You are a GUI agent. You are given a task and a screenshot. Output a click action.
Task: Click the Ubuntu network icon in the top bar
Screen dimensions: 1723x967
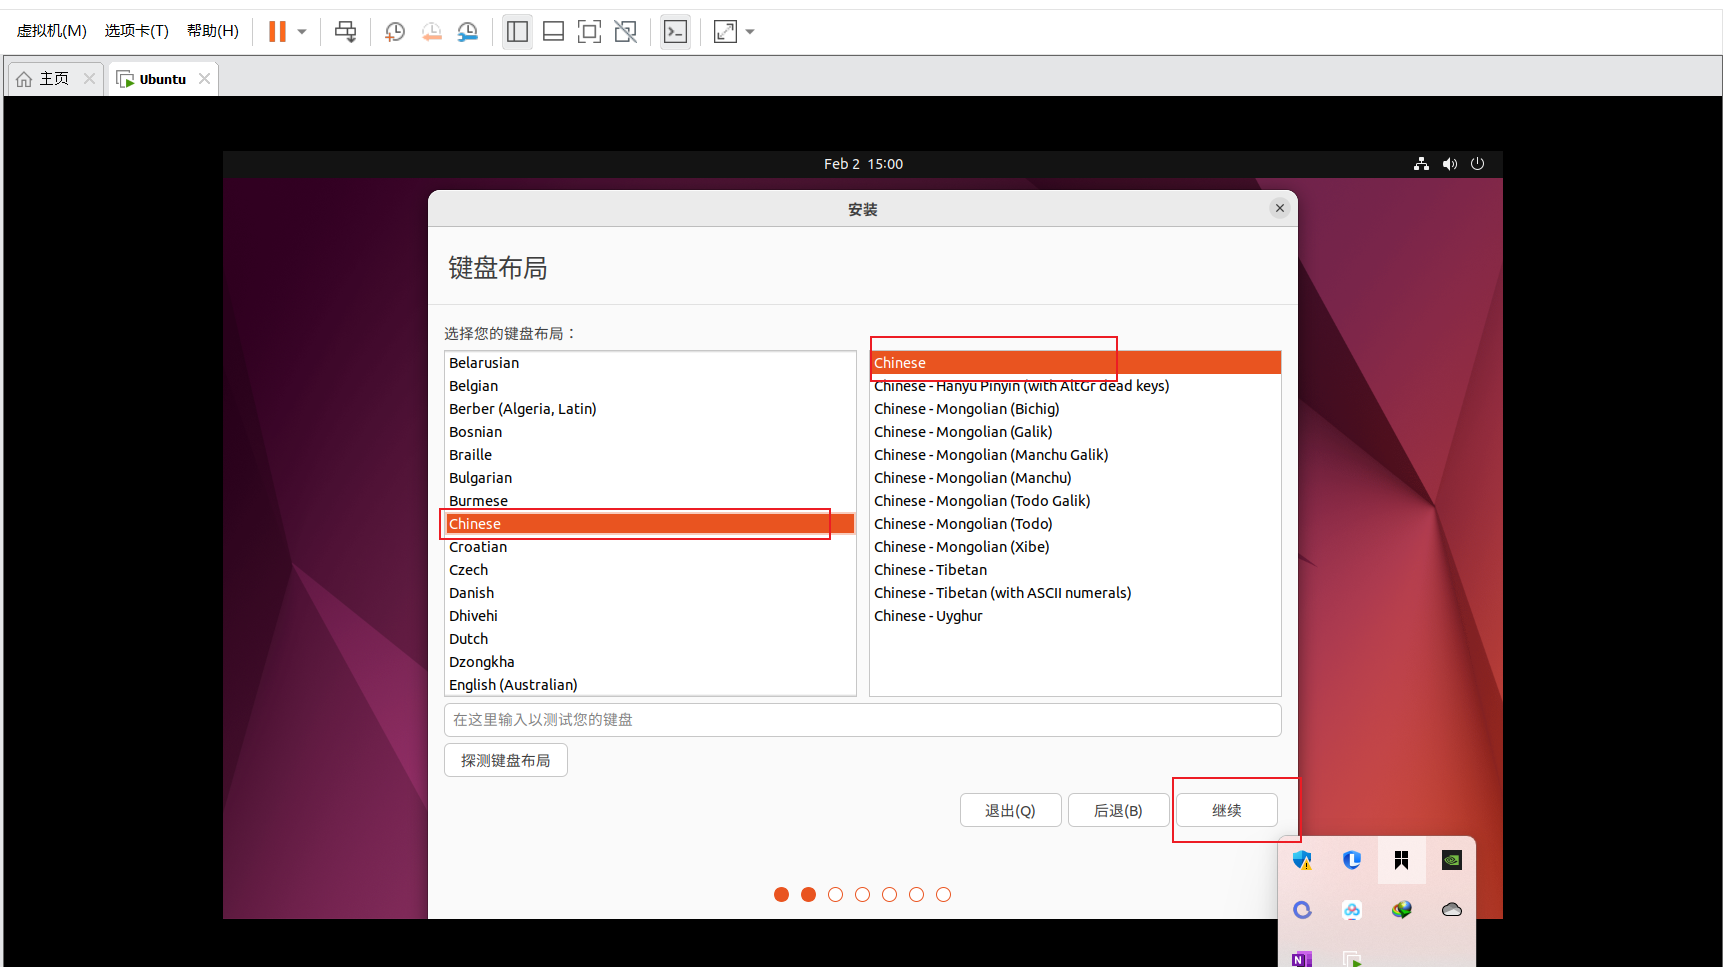click(1421, 163)
